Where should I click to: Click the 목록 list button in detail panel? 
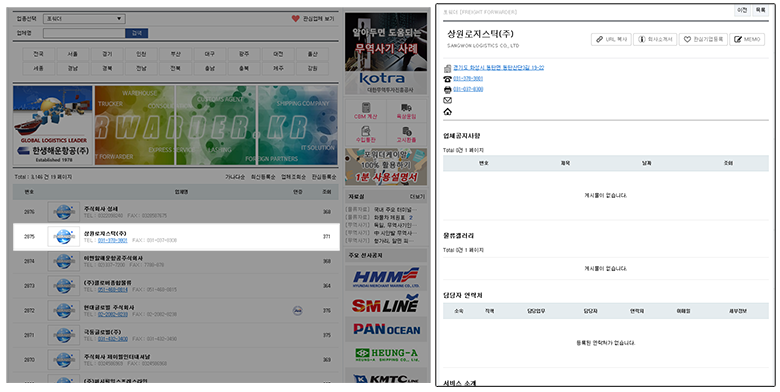tap(760, 10)
